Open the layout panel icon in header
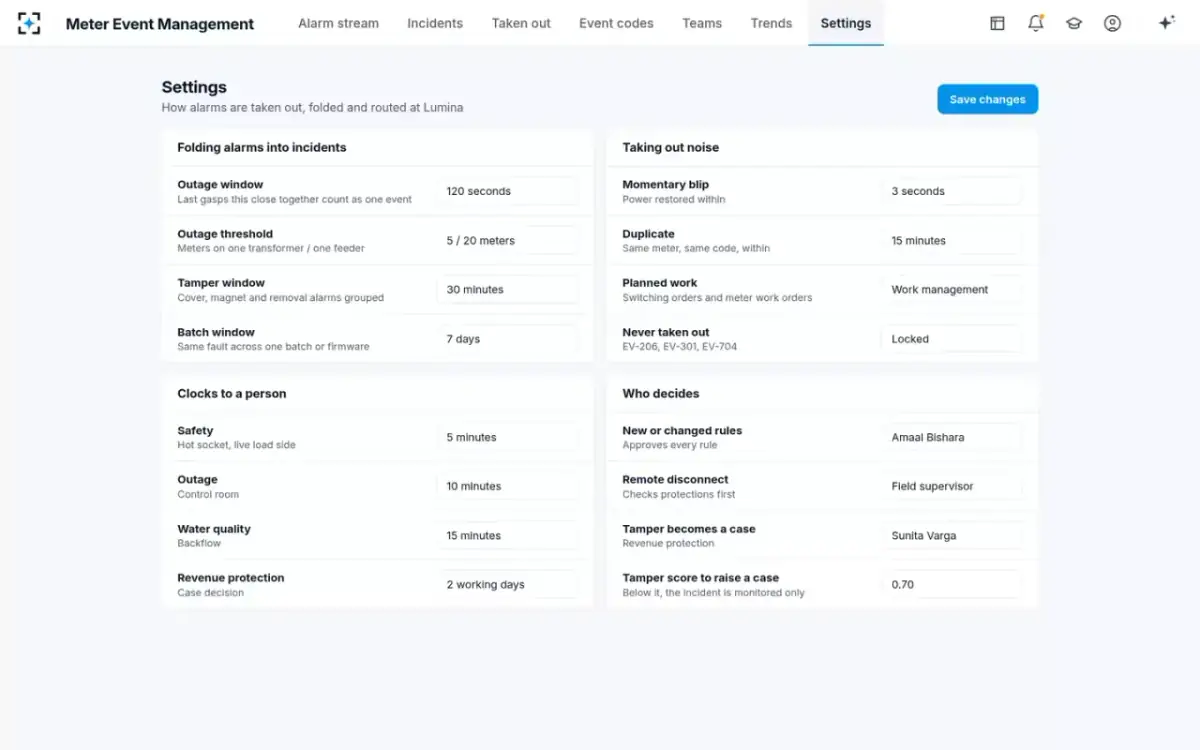The image size is (1200, 750). [x=997, y=23]
